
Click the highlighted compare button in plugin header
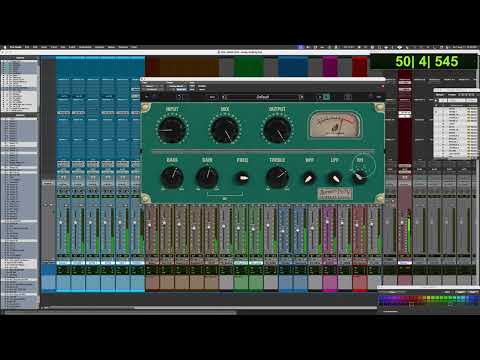click(326, 97)
